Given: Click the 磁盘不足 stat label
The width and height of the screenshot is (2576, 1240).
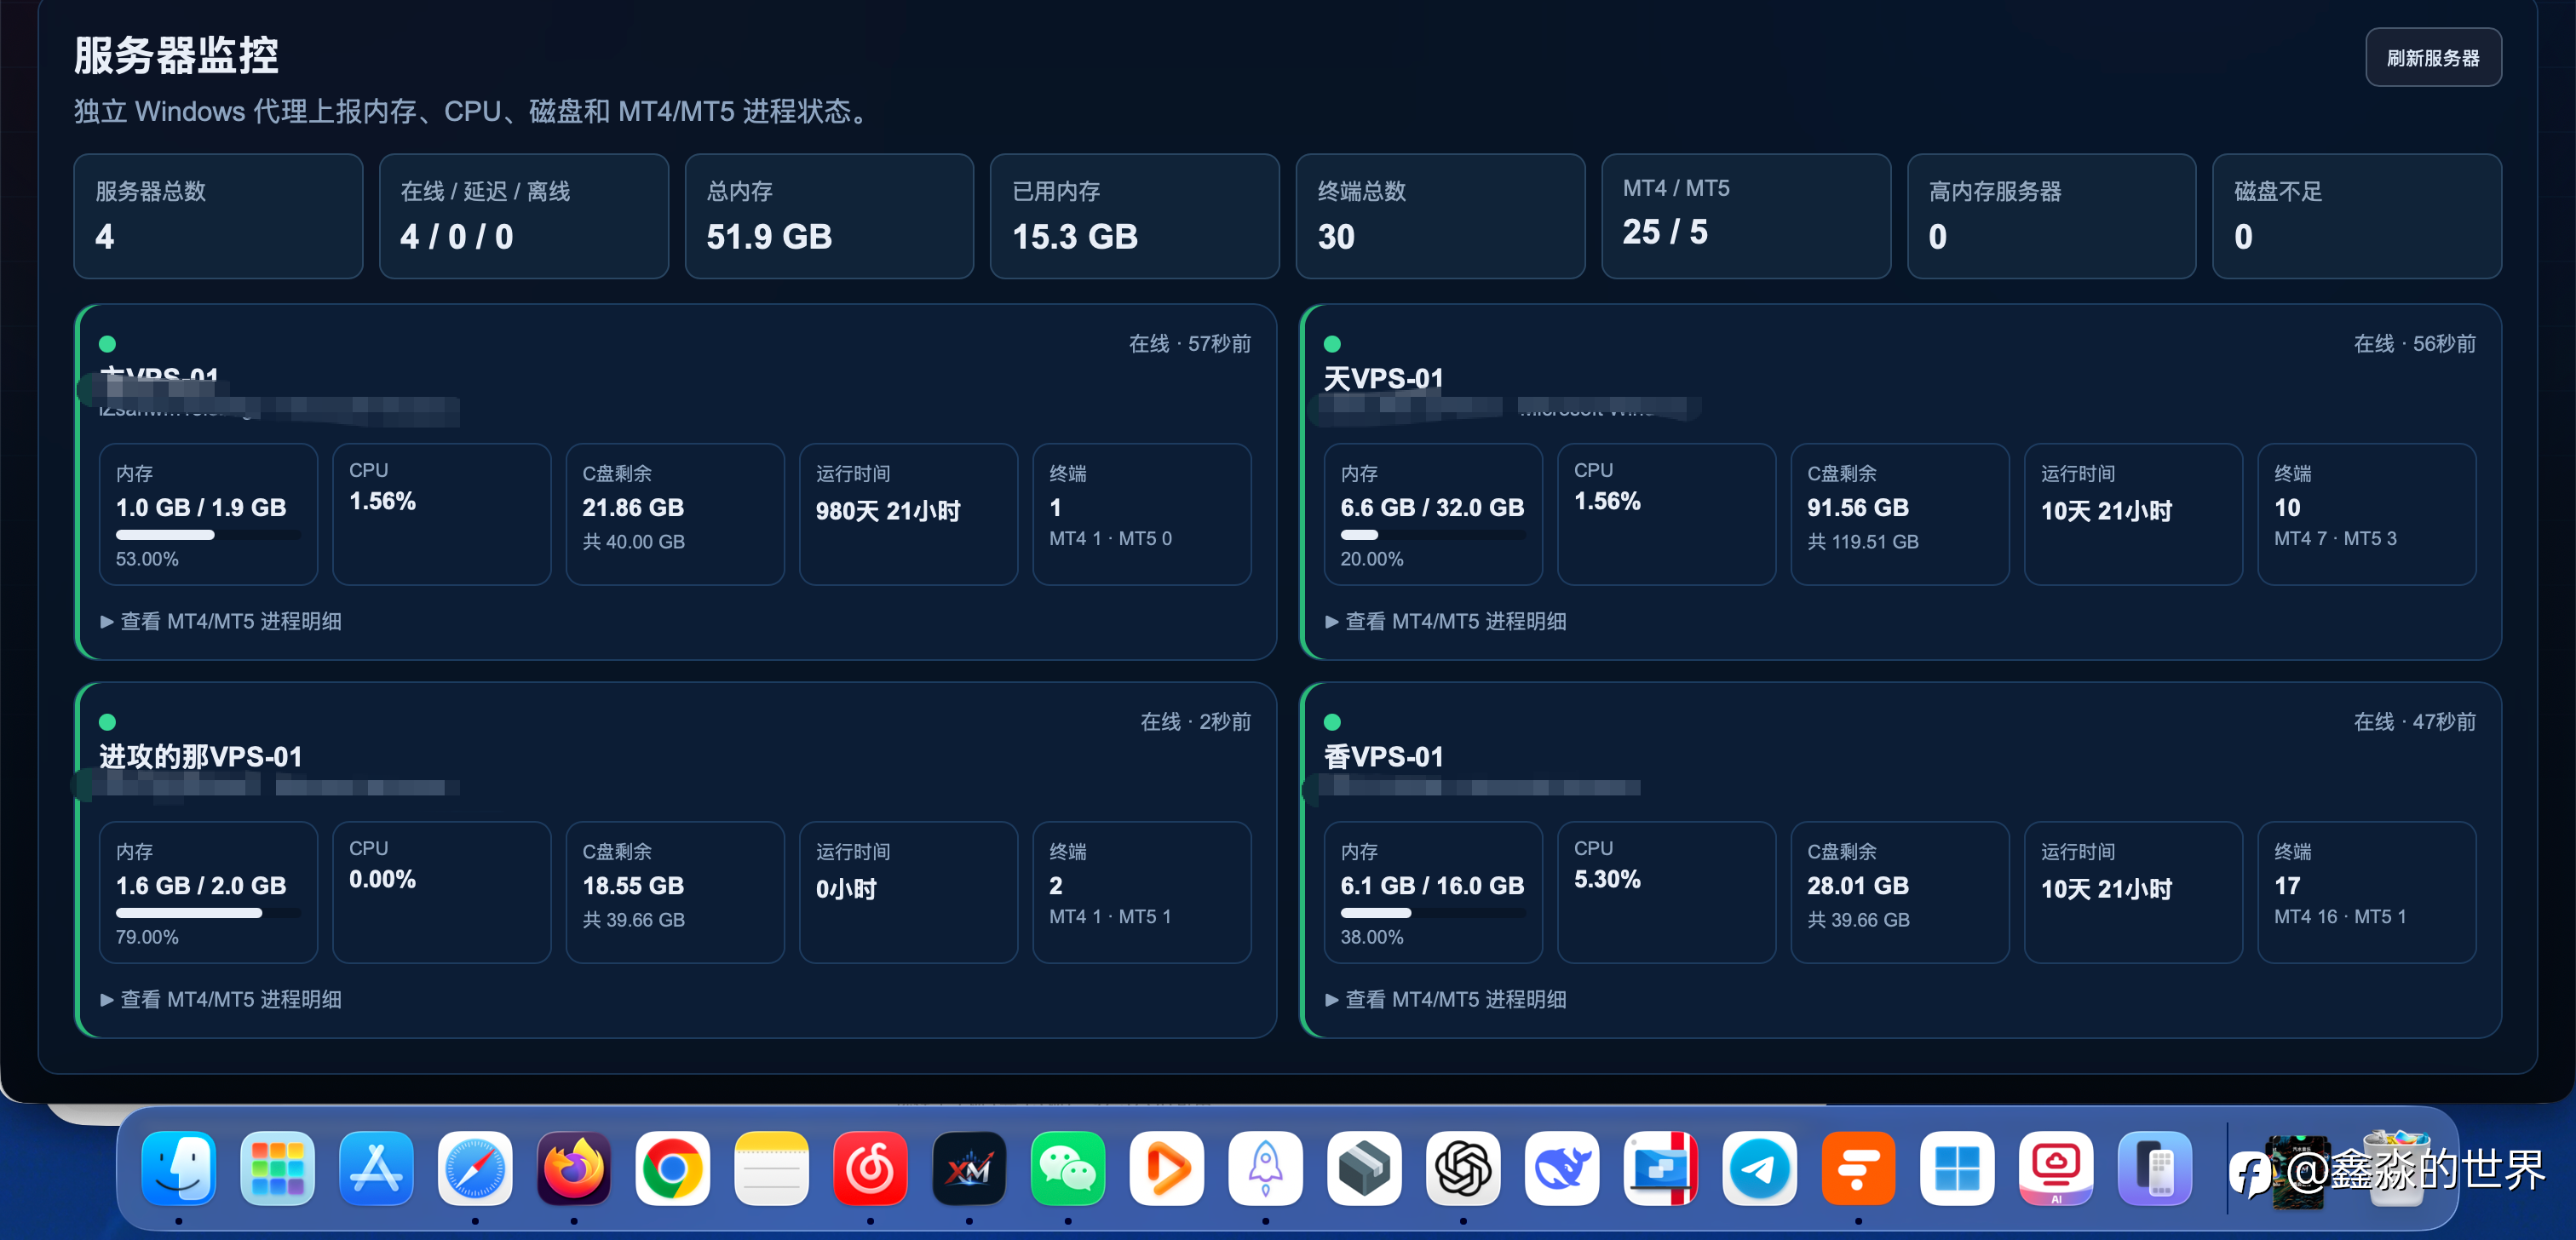Looking at the screenshot, I should [2278, 191].
